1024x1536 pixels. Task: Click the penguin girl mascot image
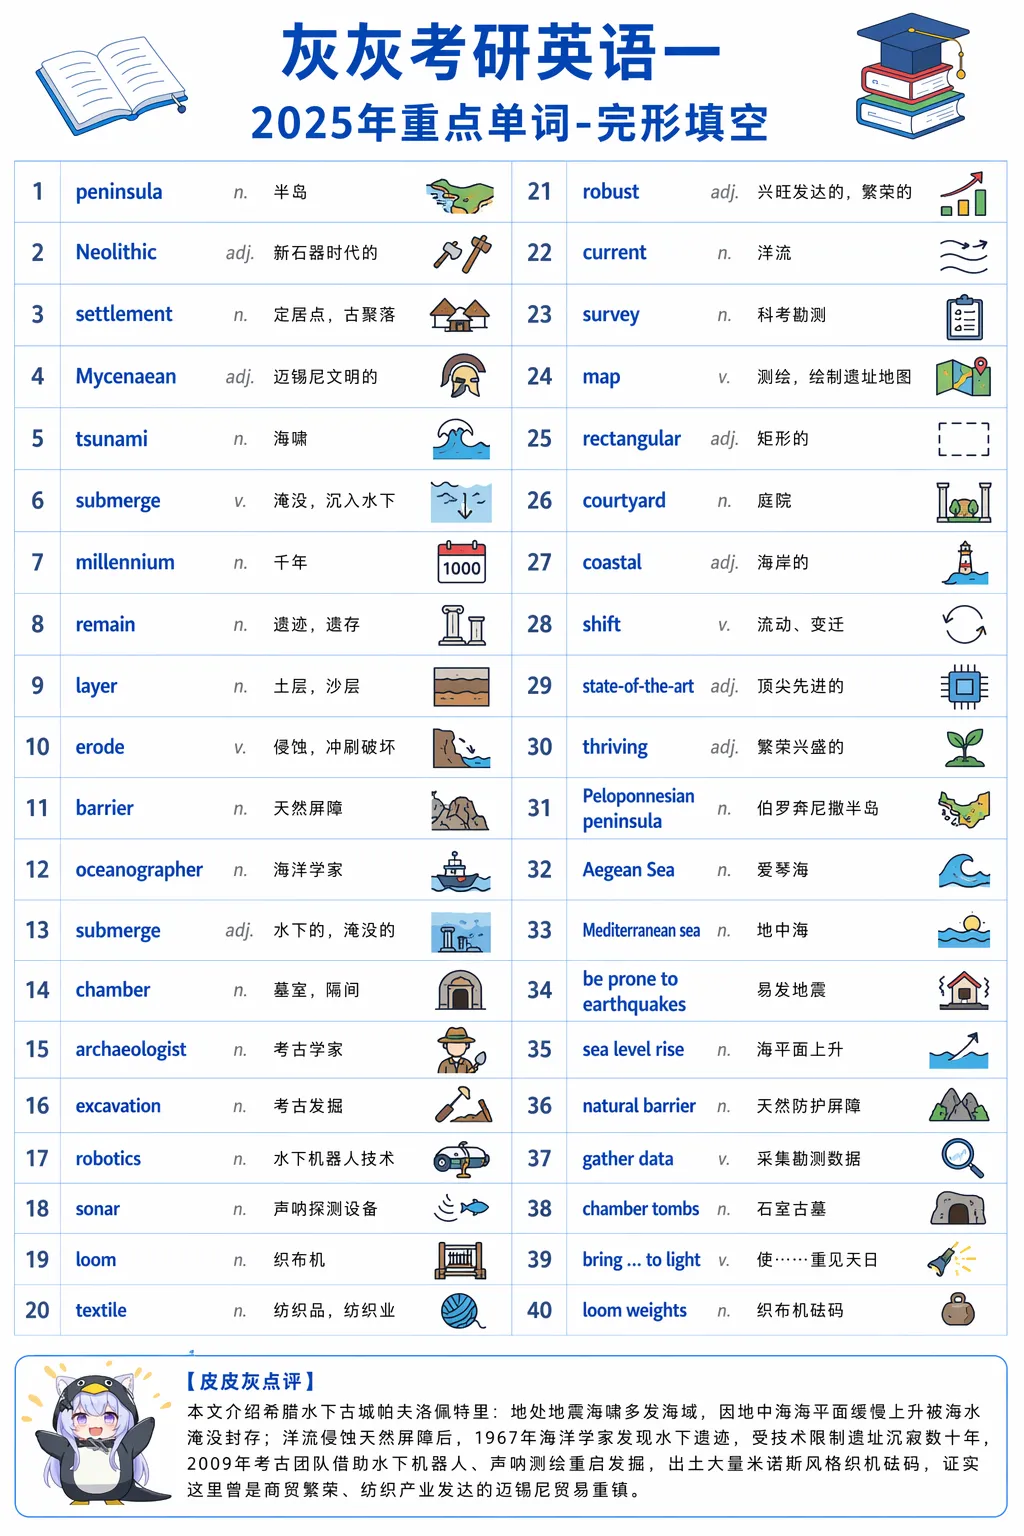point(96,1436)
